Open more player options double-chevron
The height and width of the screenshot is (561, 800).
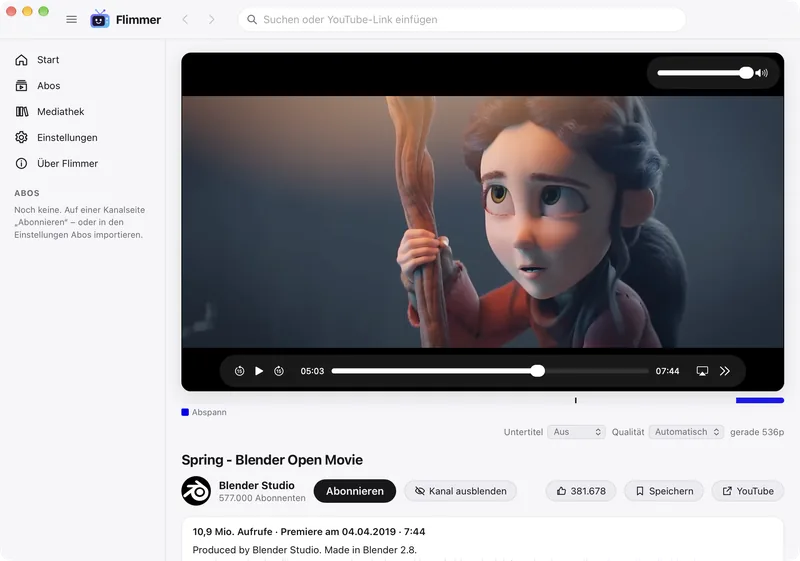tap(724, 371)
